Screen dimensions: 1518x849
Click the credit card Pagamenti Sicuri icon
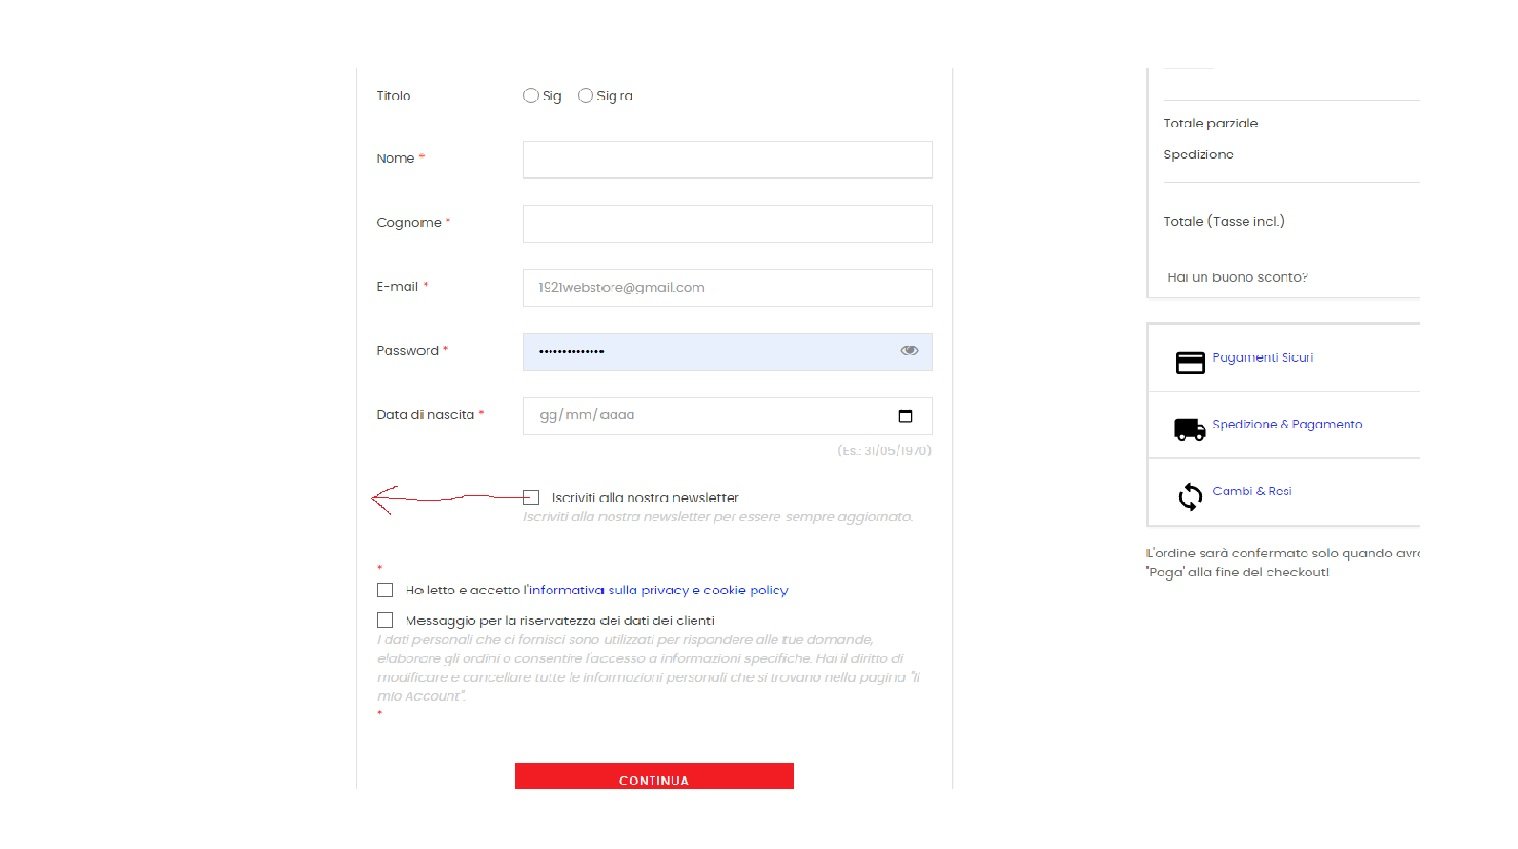[x=1189, y=362]
